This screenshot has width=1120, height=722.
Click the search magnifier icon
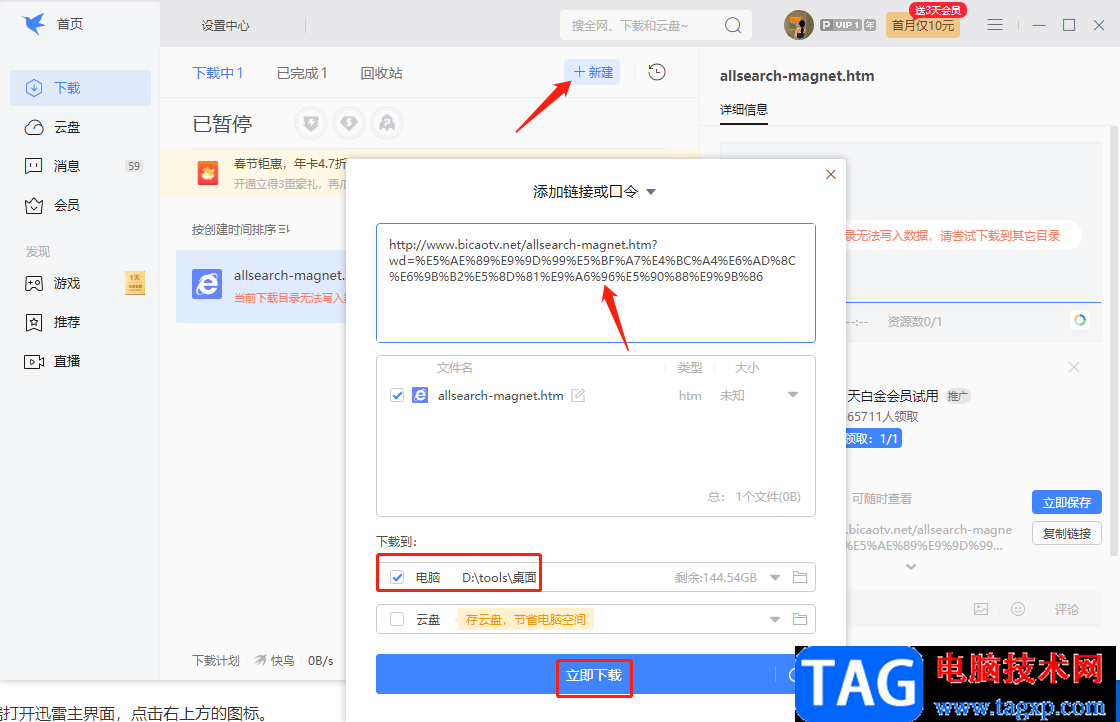coord(733,26)
